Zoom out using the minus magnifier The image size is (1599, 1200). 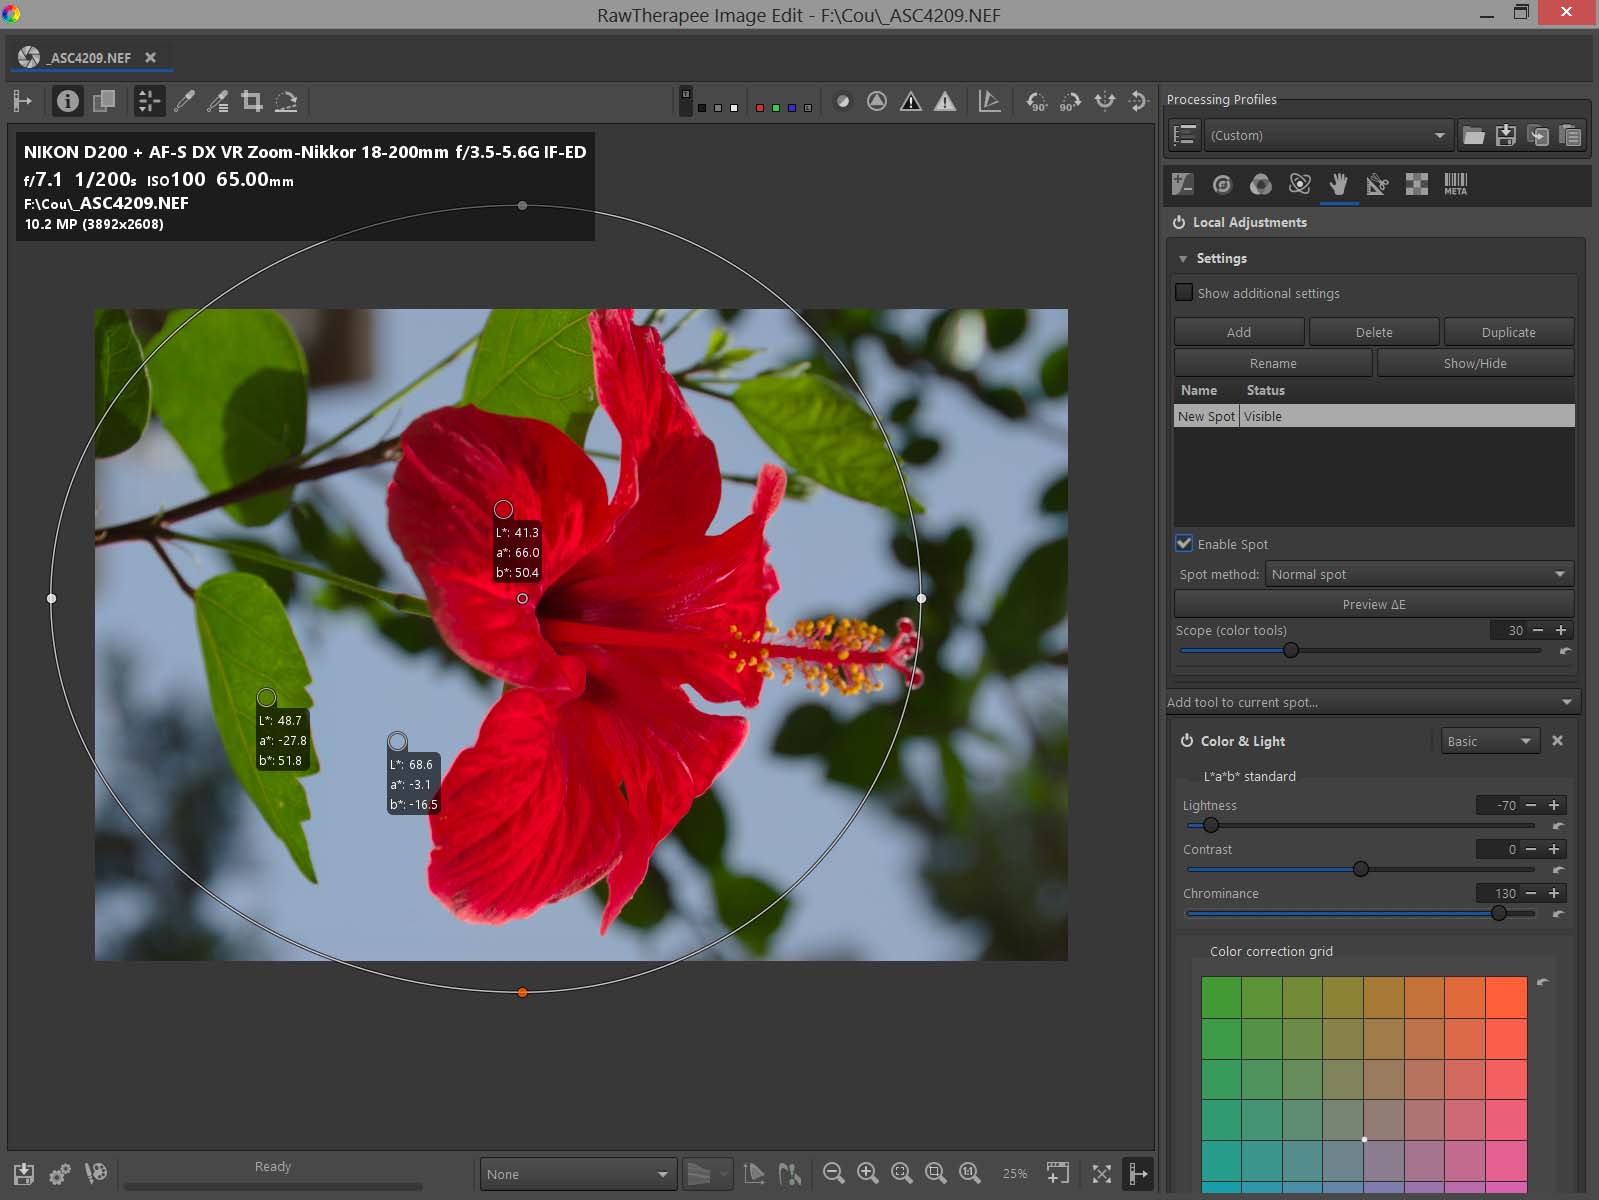coord(833,1173)
